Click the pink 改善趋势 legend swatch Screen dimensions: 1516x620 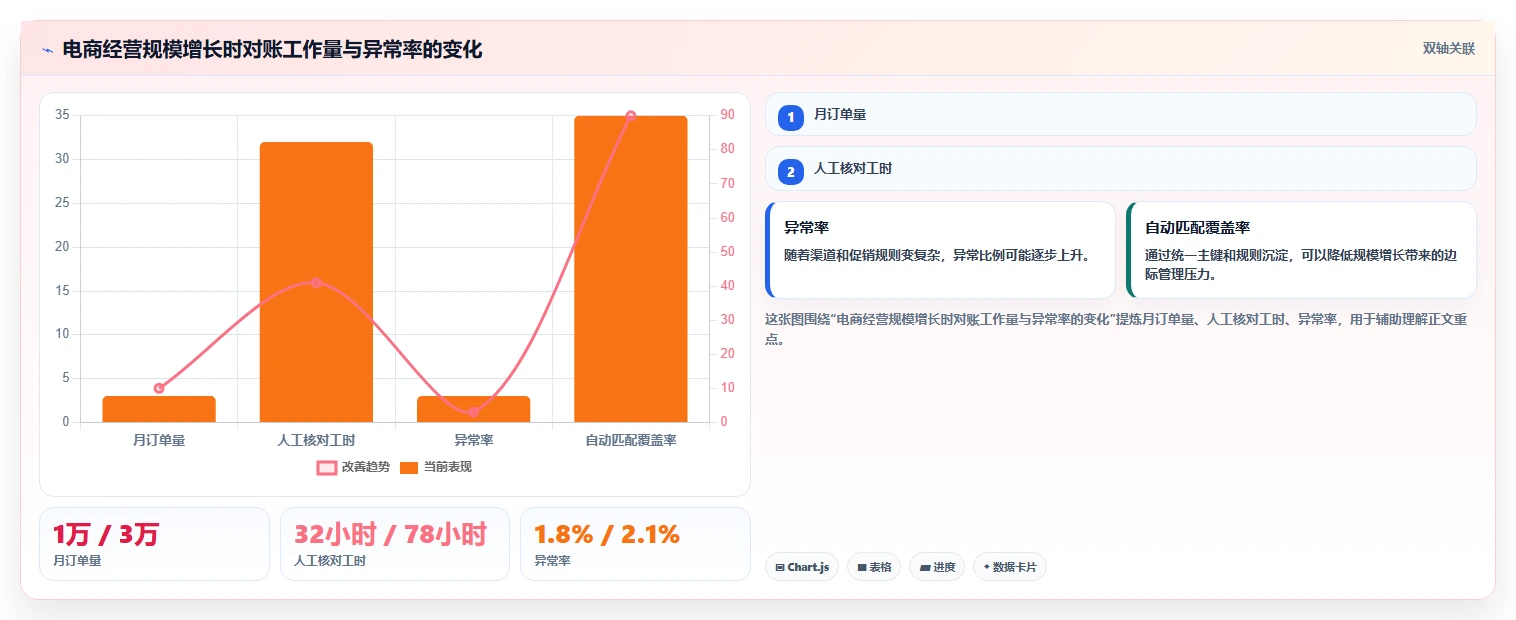click(x=327, y=468)
